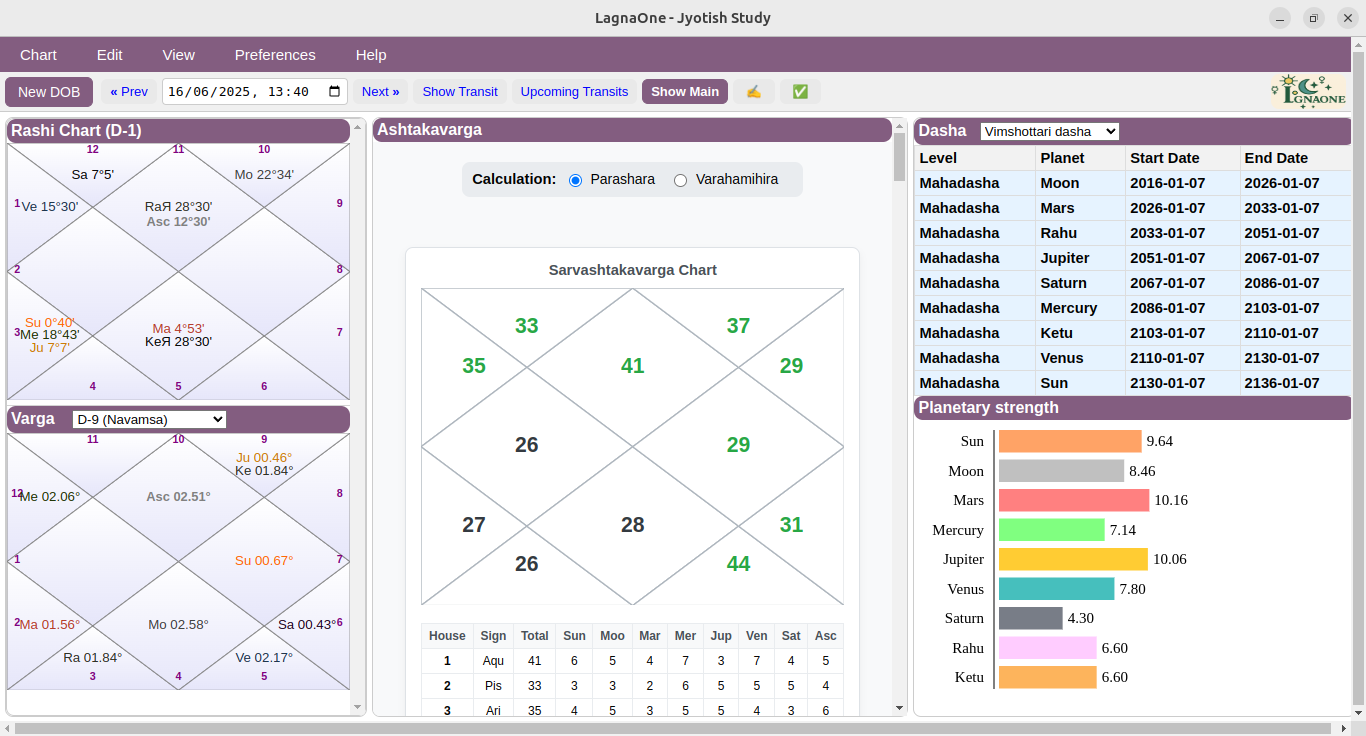Click the Start Date column header
The width and height of the screenshot is (1366, 736).
pos(1183,158)
